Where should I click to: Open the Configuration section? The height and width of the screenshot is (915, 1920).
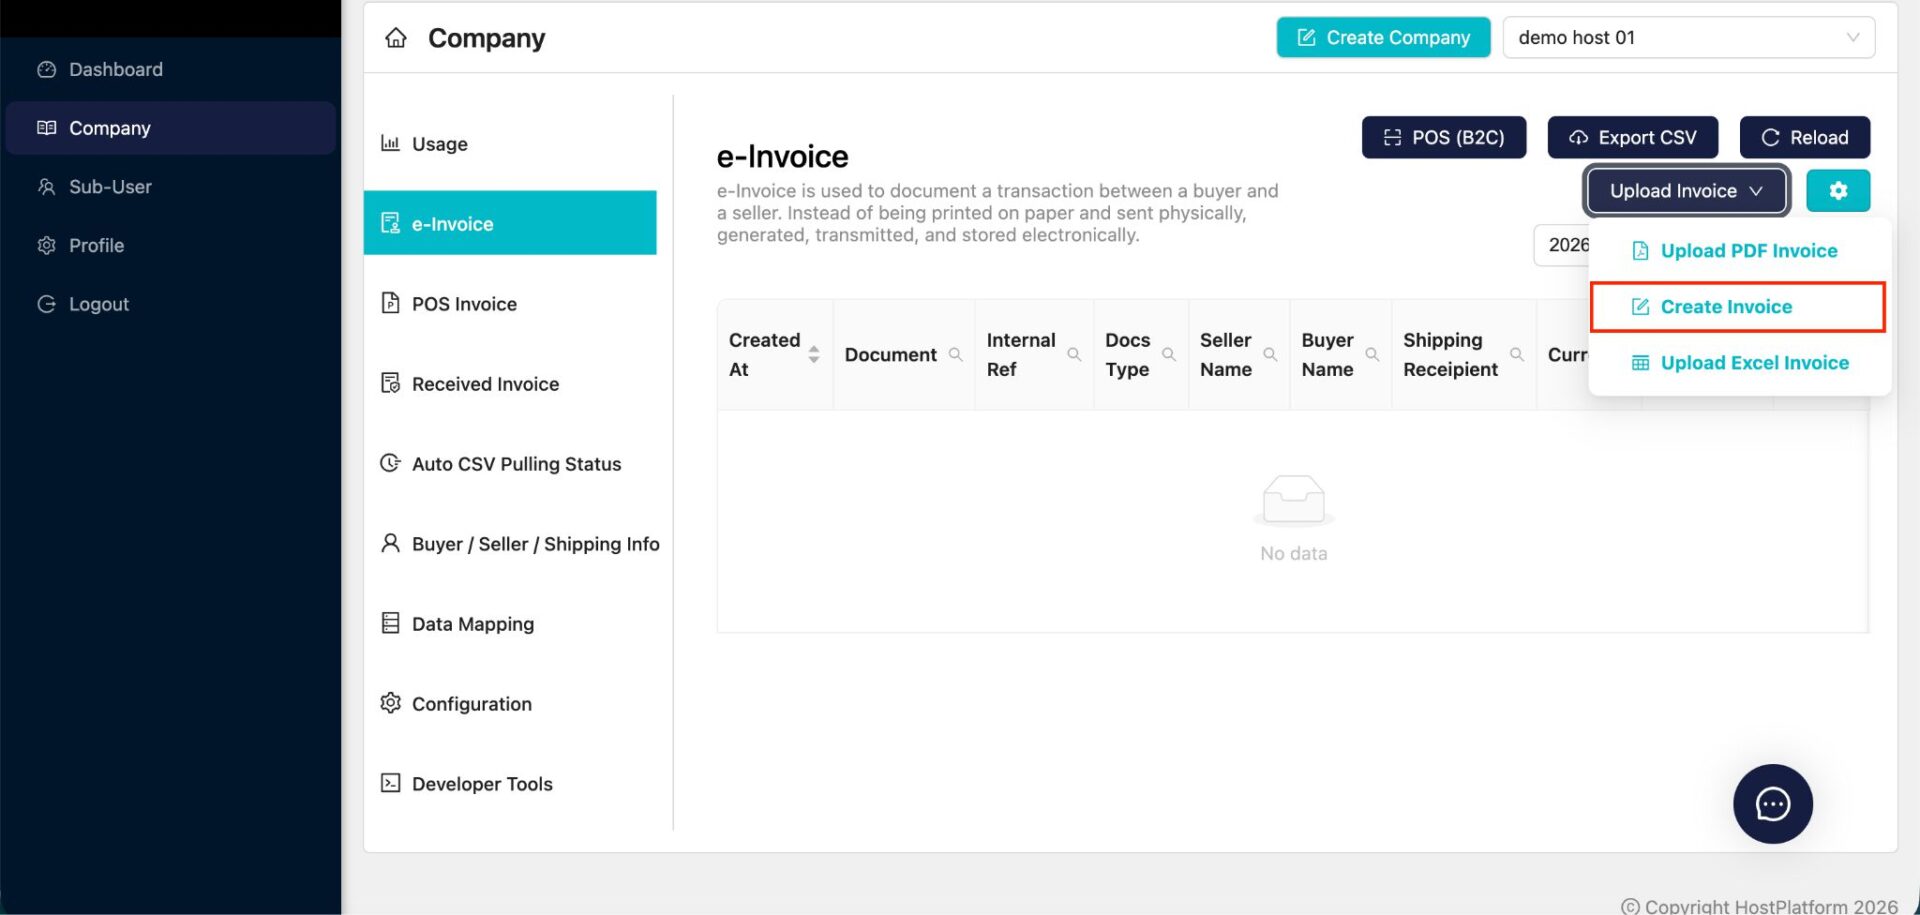510,703
